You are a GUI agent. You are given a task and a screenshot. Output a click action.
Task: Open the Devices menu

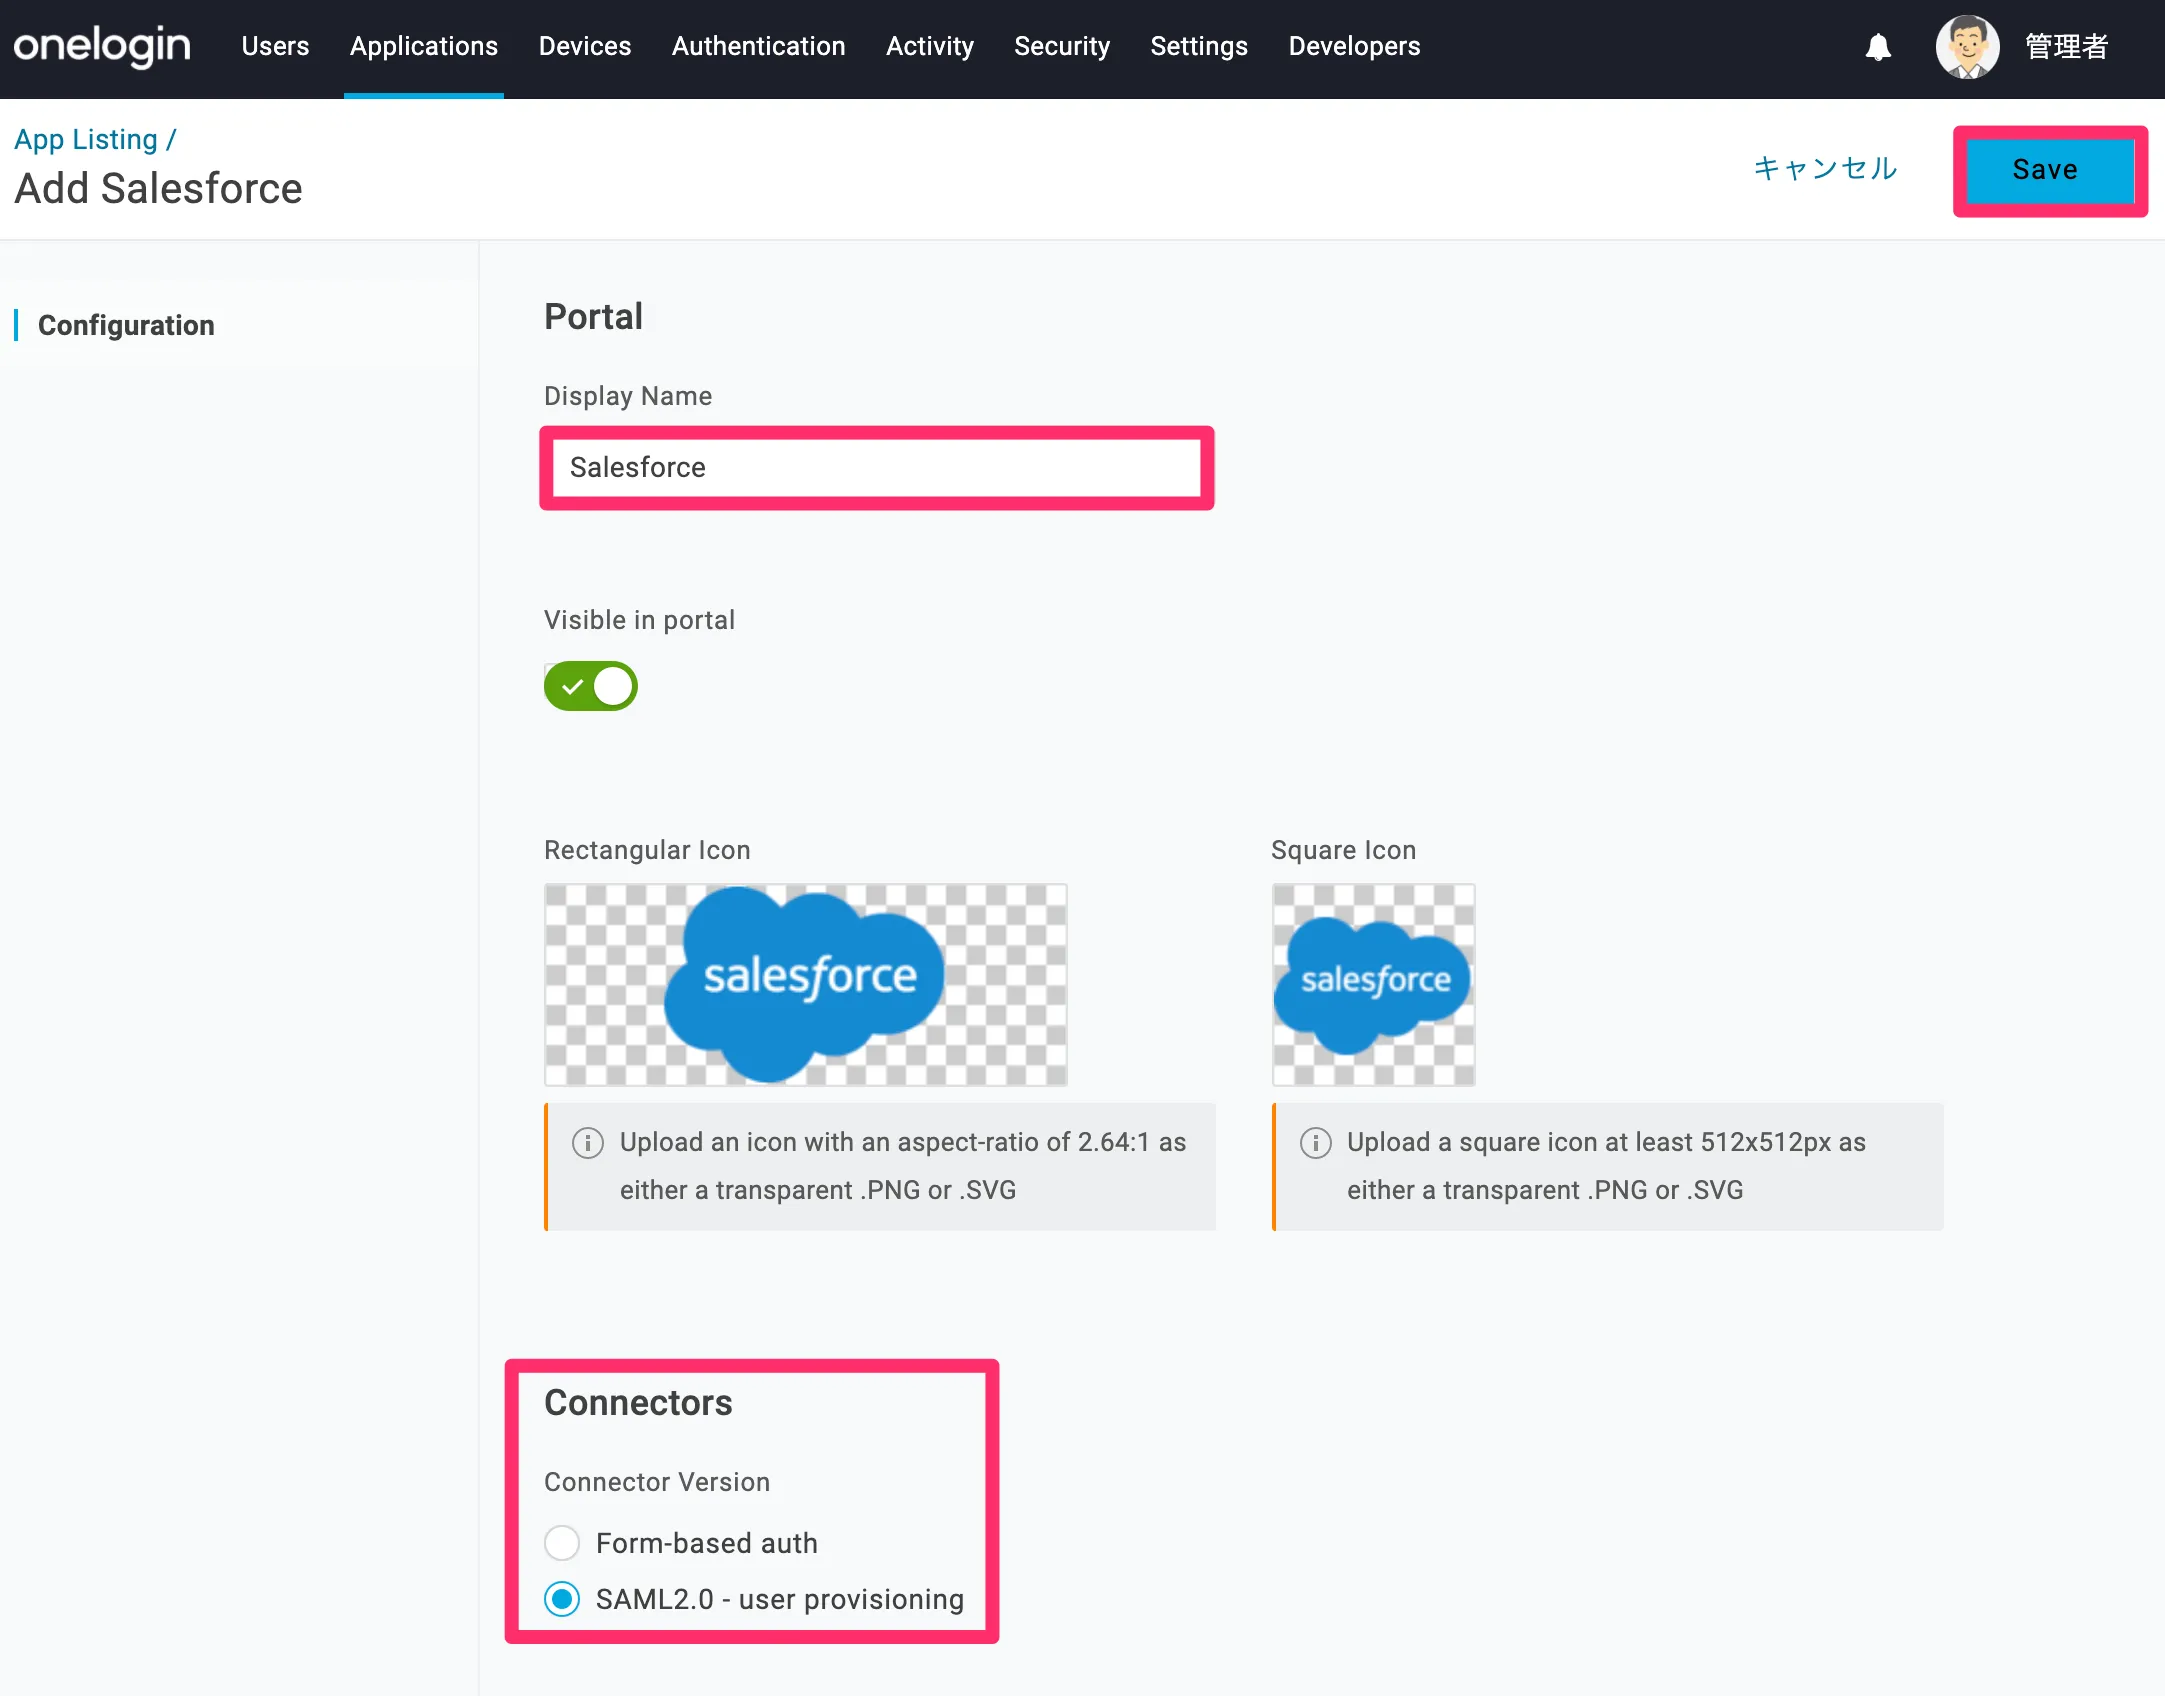584,46
